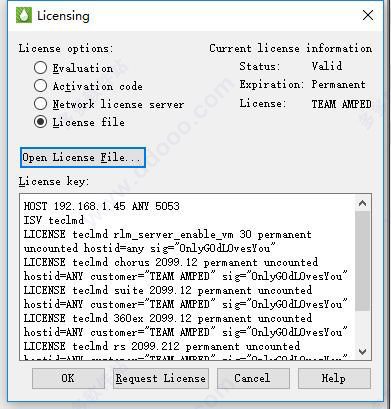
Task: Click the license key scrollbar thumb
Action: tap(362, 261)
